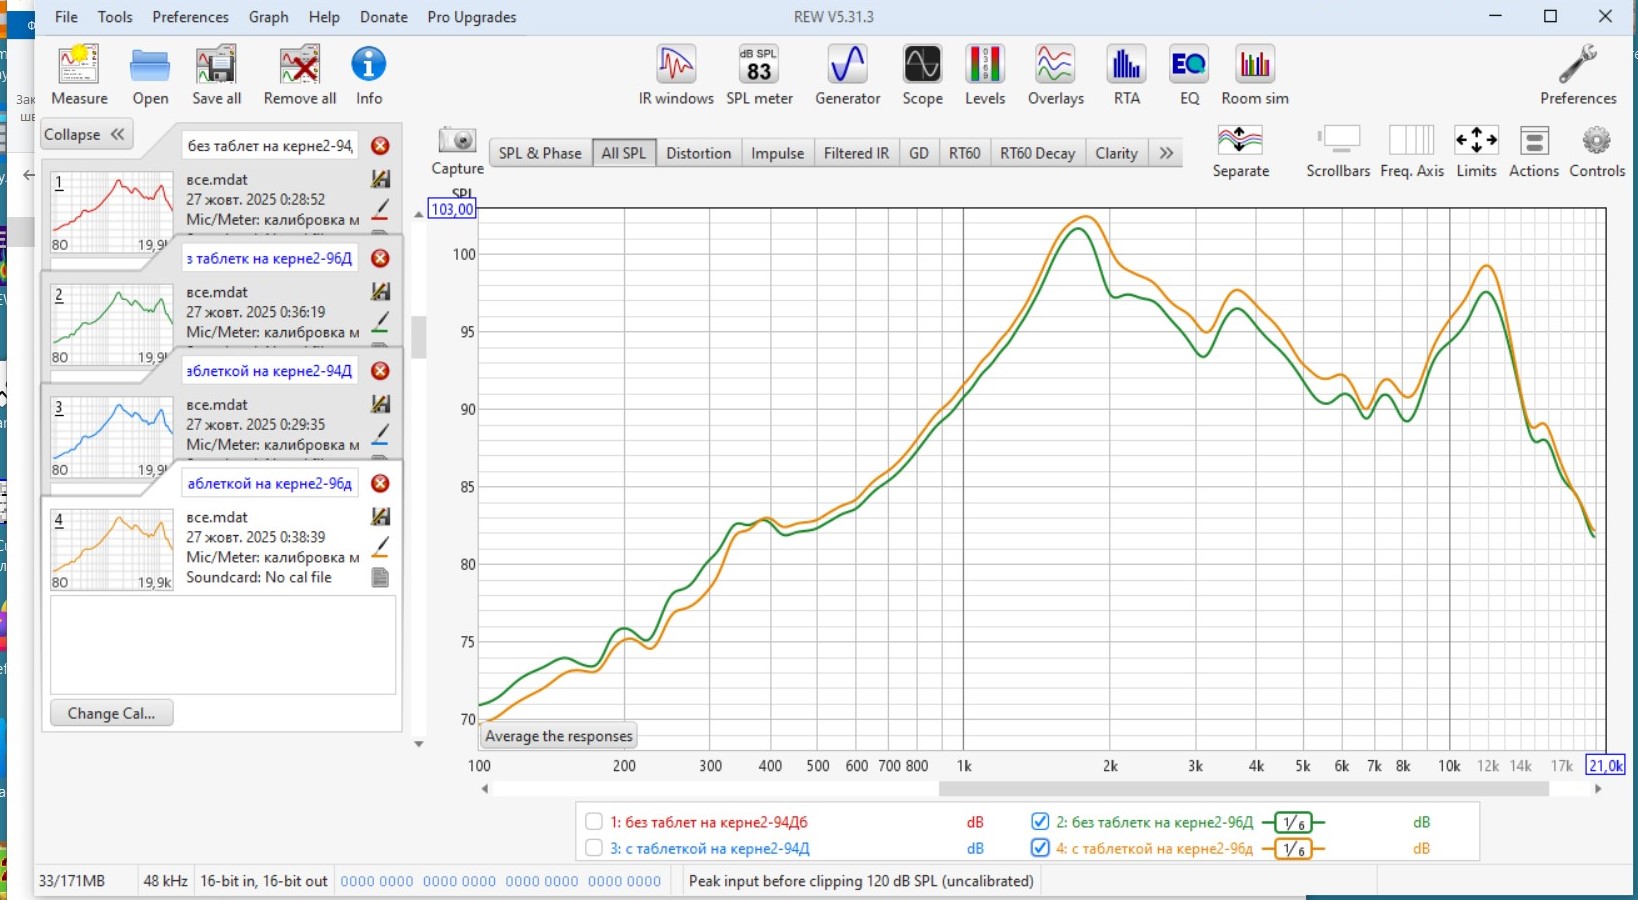The width and height of the screenshot is (1638, 900).
Task: Change trace colour line for measurement 1
Action: coord(380,210)
